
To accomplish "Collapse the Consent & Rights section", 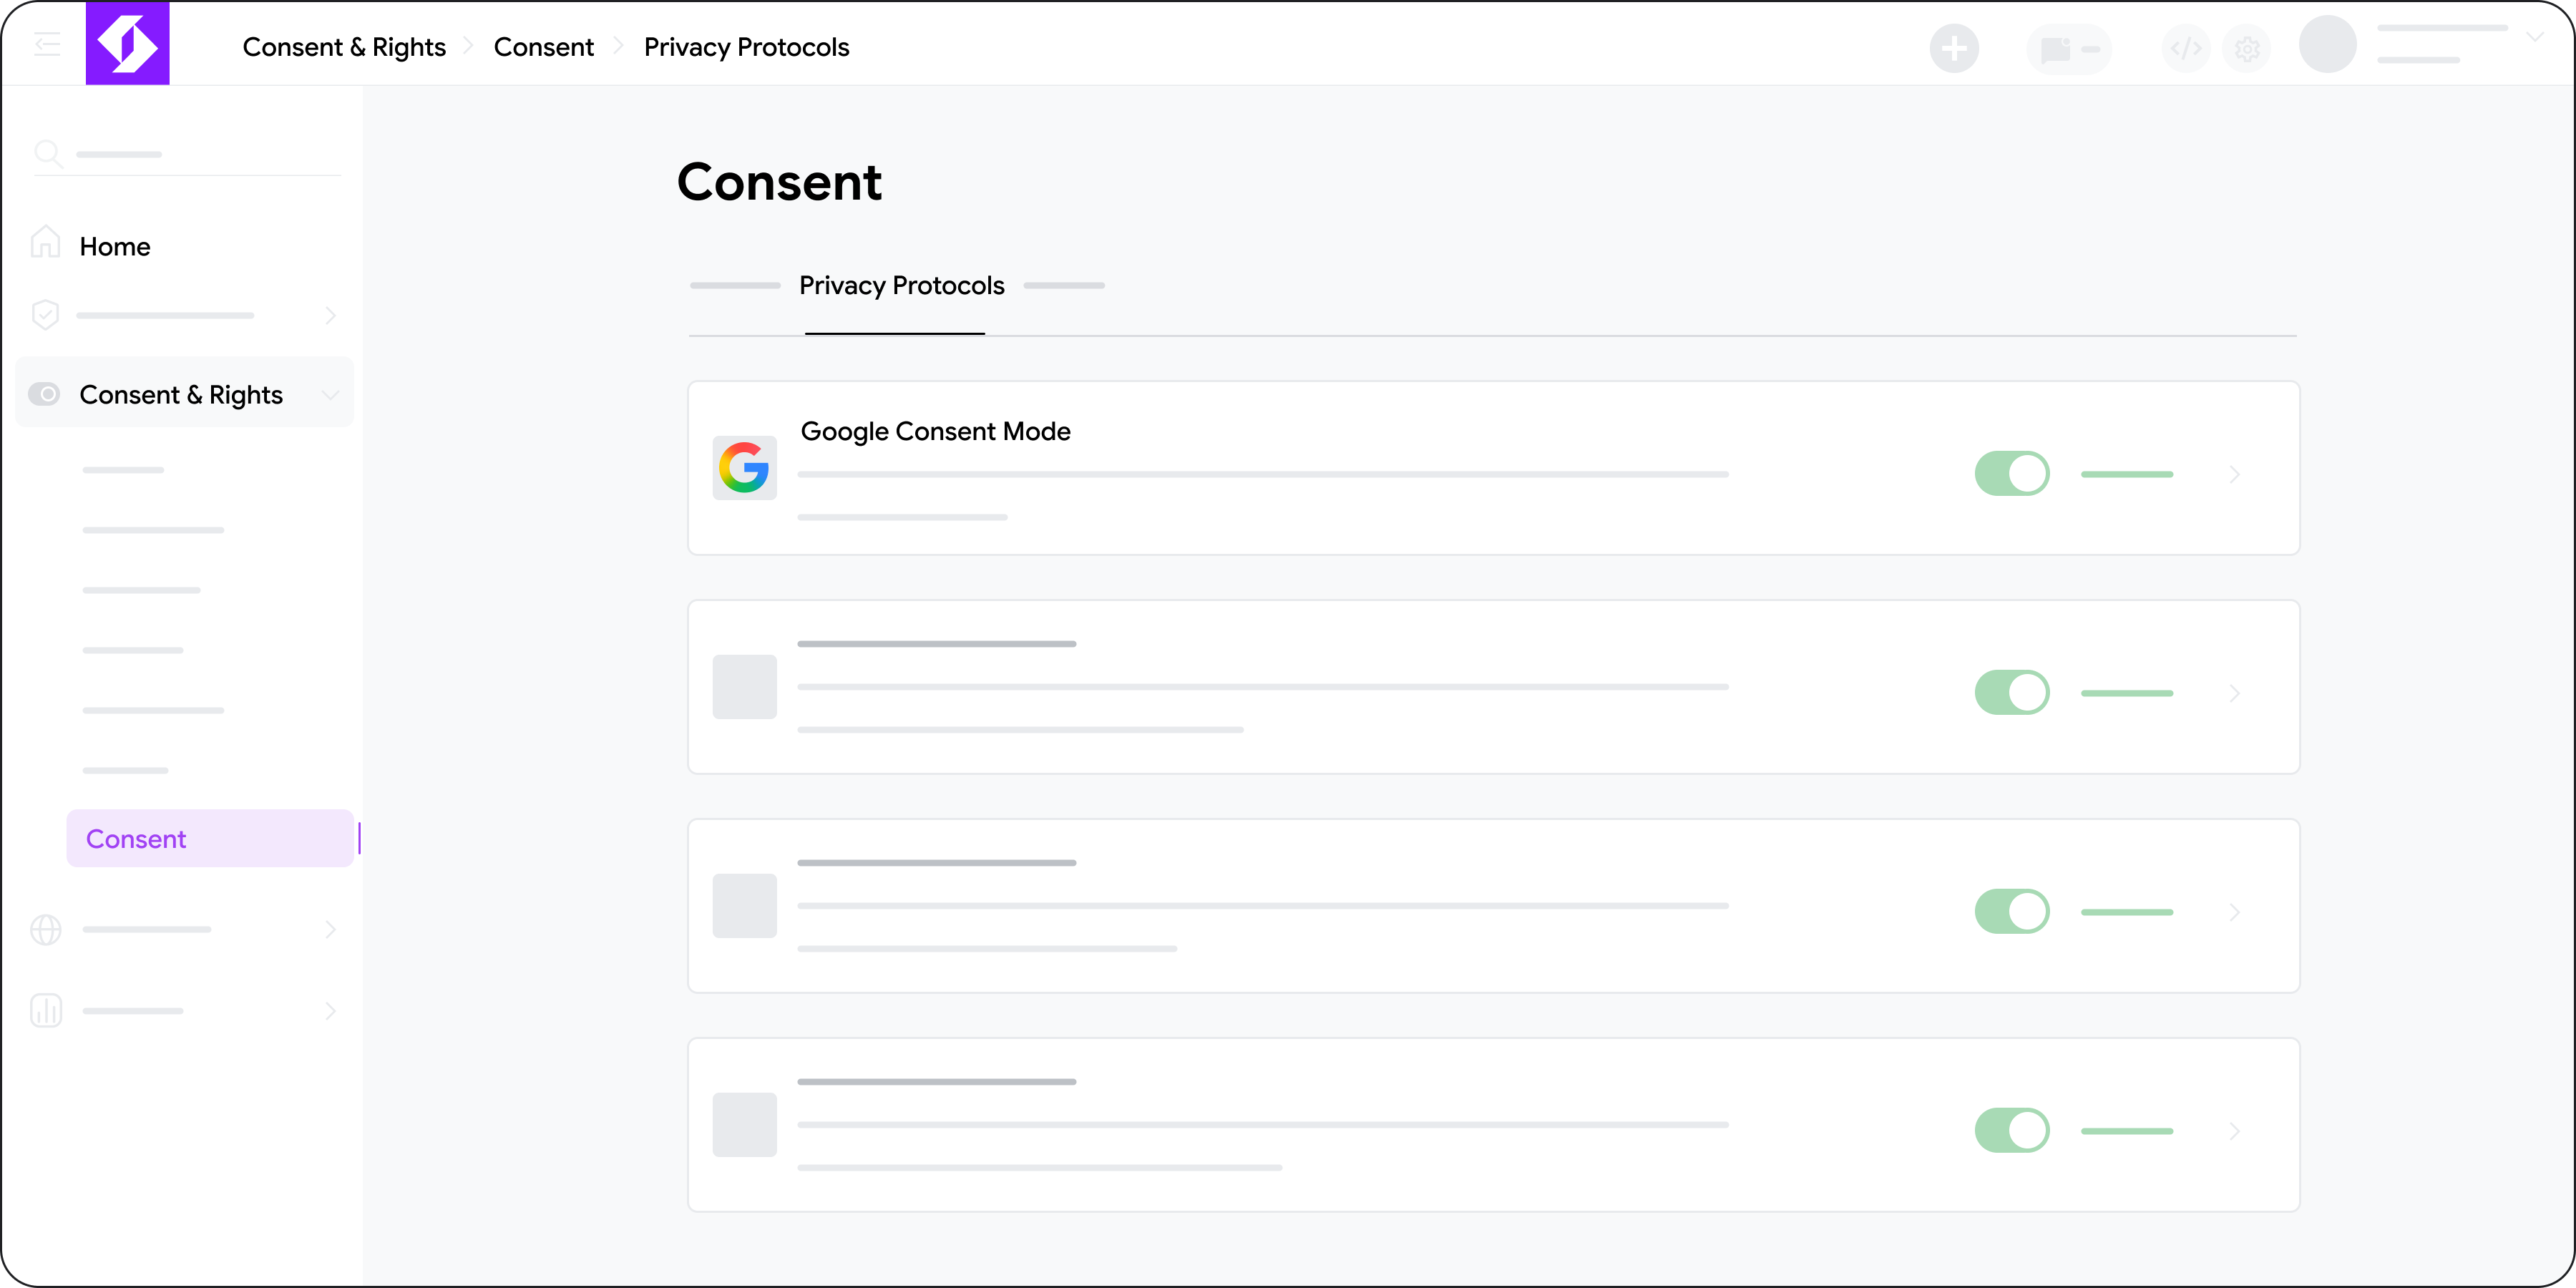I will (x=330, y=395).
